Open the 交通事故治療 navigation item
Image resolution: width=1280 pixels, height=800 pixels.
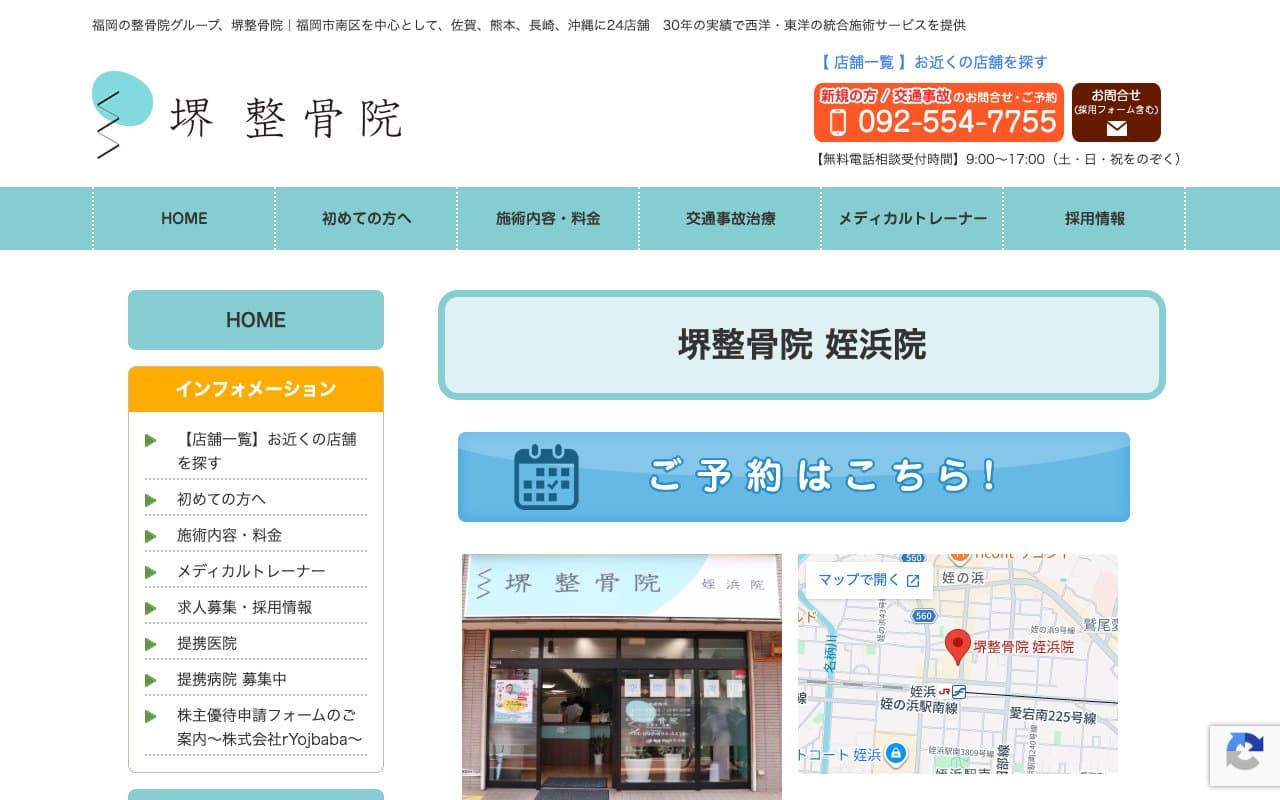(x=731, y=218)
